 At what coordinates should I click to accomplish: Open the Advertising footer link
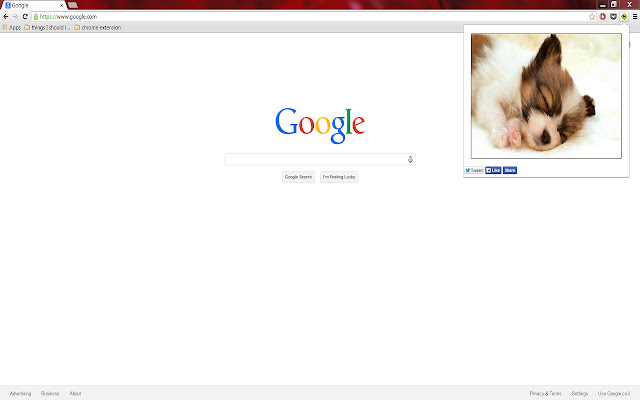coord(20,393)
